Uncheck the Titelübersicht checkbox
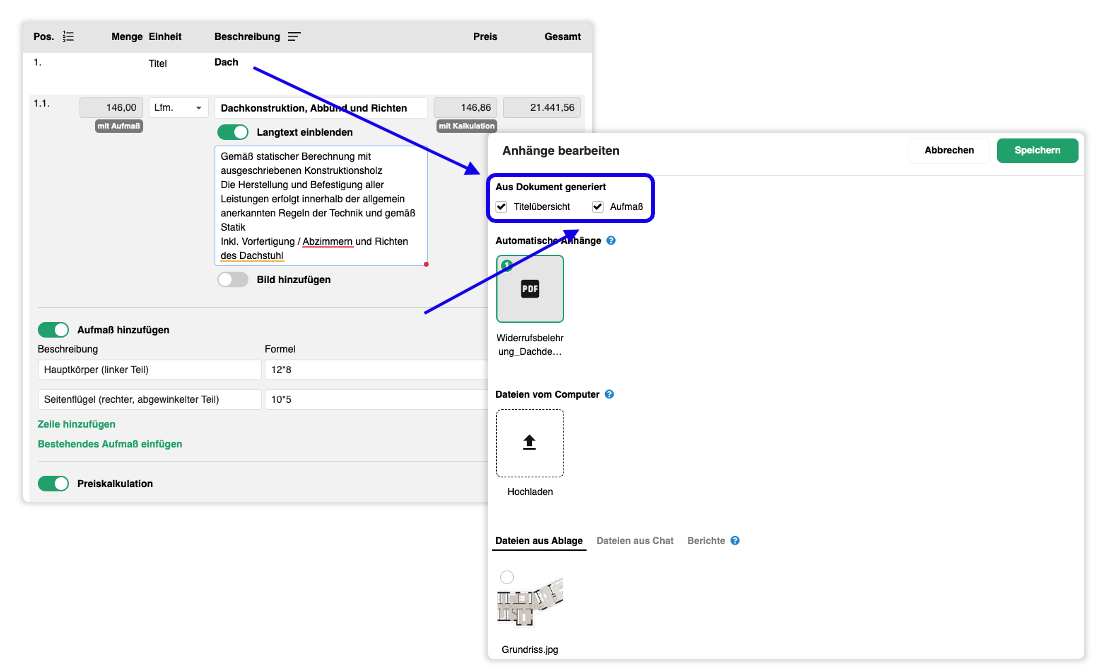The height and width of the screenshot is (672, 1106). (502, 207)
